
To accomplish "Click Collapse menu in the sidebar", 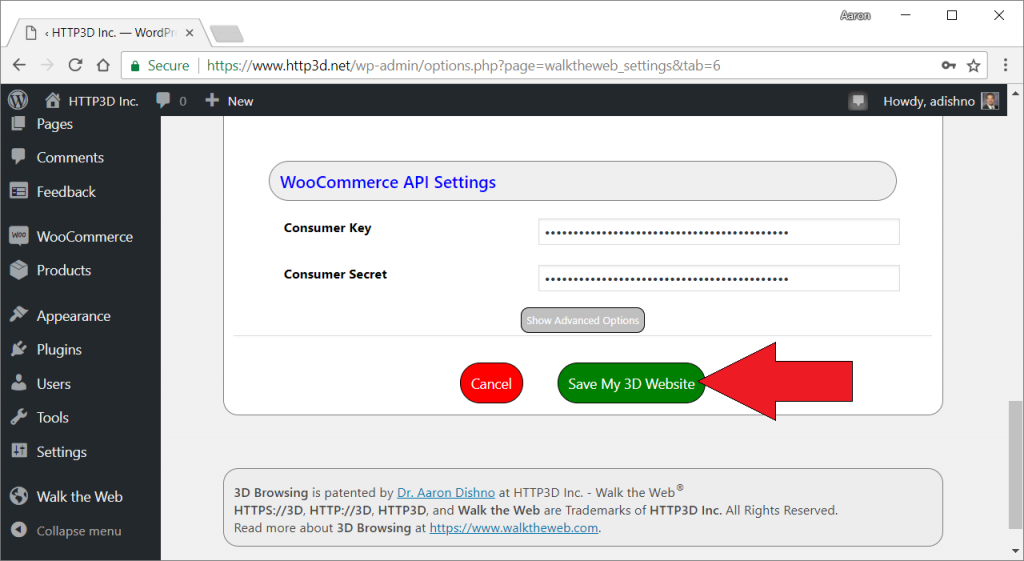I will coord(80,531).
